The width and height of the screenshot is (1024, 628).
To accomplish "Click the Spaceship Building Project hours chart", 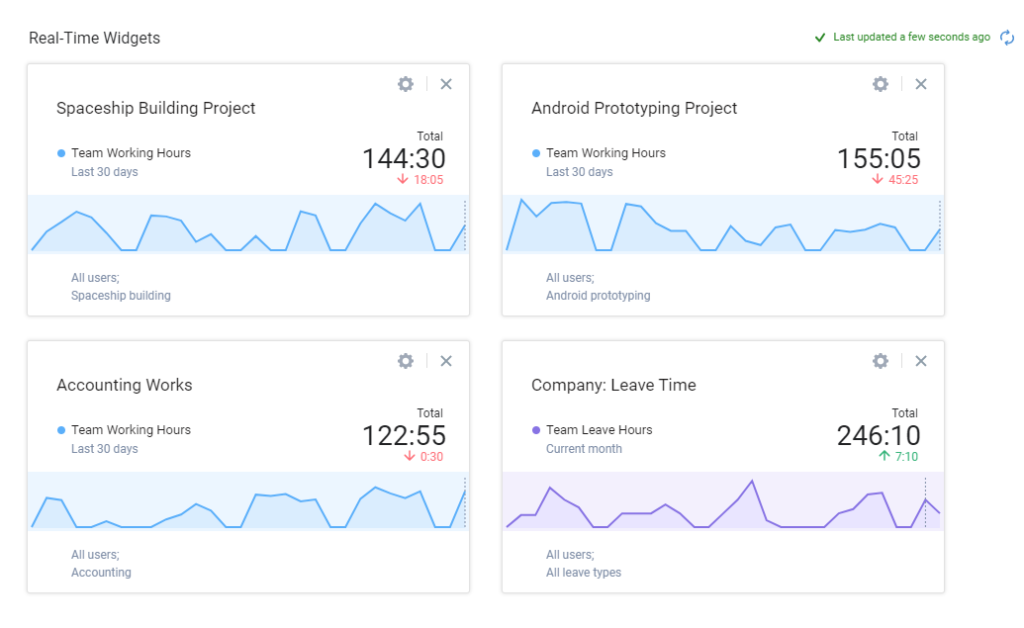I will (x=248, y=224).
